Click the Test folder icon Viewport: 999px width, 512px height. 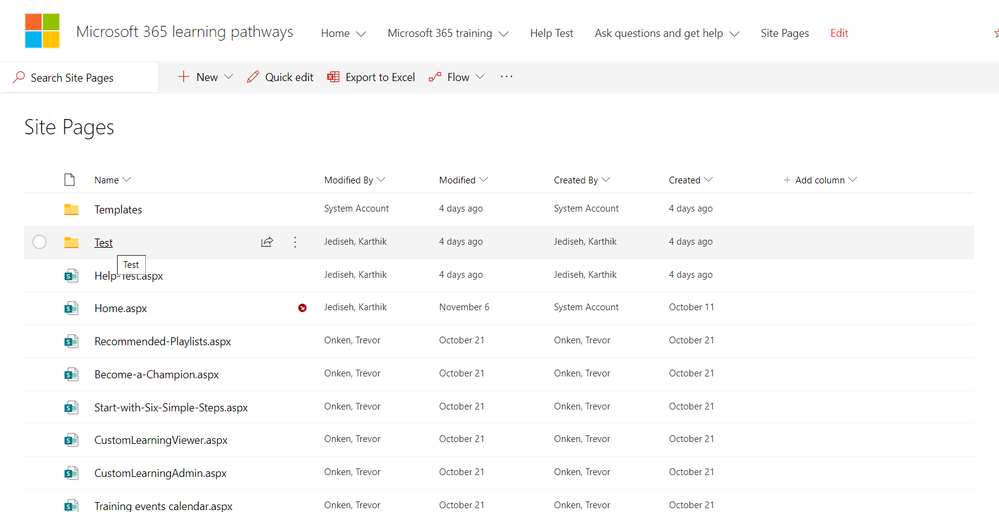[71, 243]
